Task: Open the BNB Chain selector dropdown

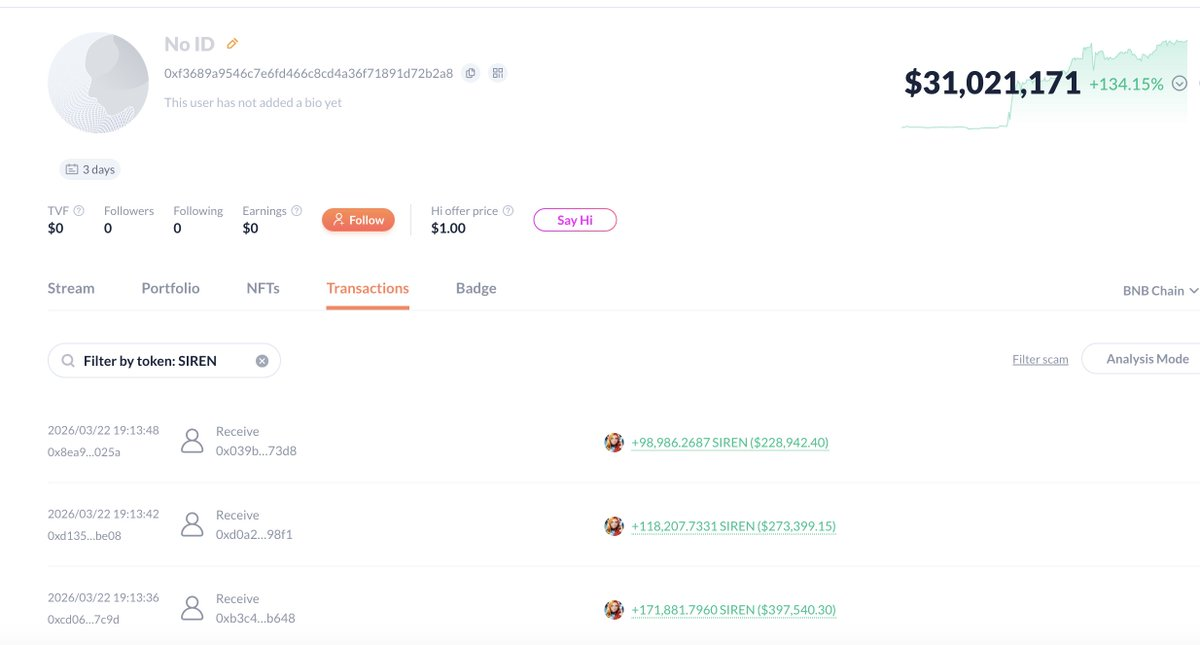Action: (x=1160, y=291)
